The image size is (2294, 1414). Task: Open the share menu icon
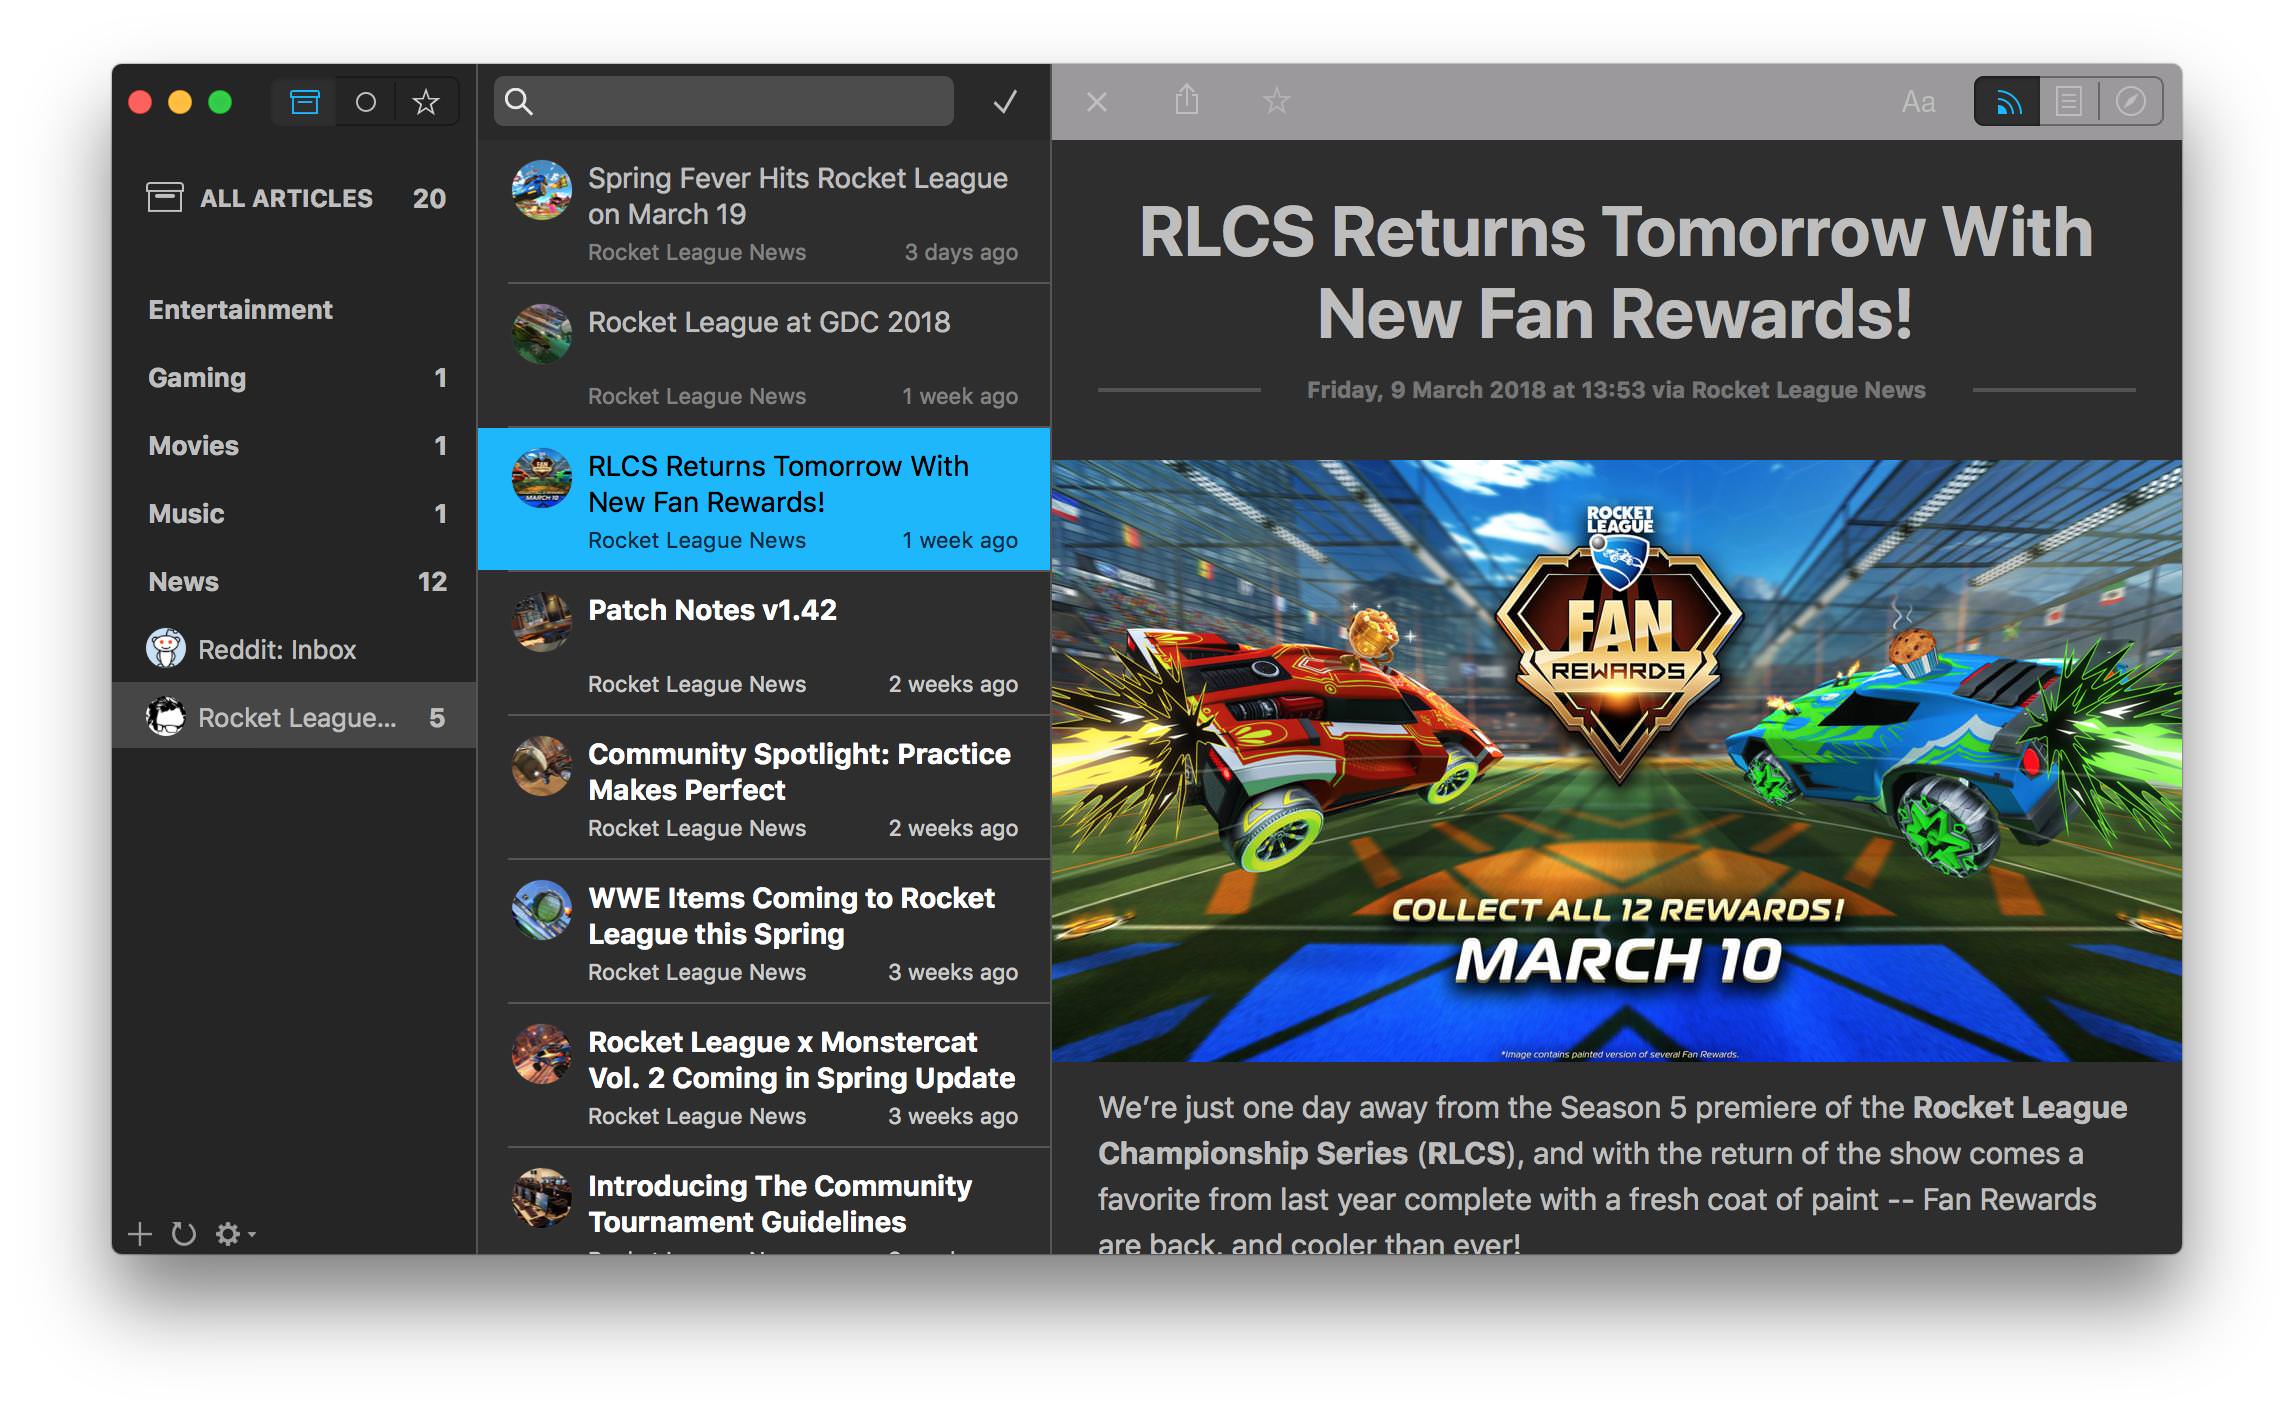coord(1186,100)
